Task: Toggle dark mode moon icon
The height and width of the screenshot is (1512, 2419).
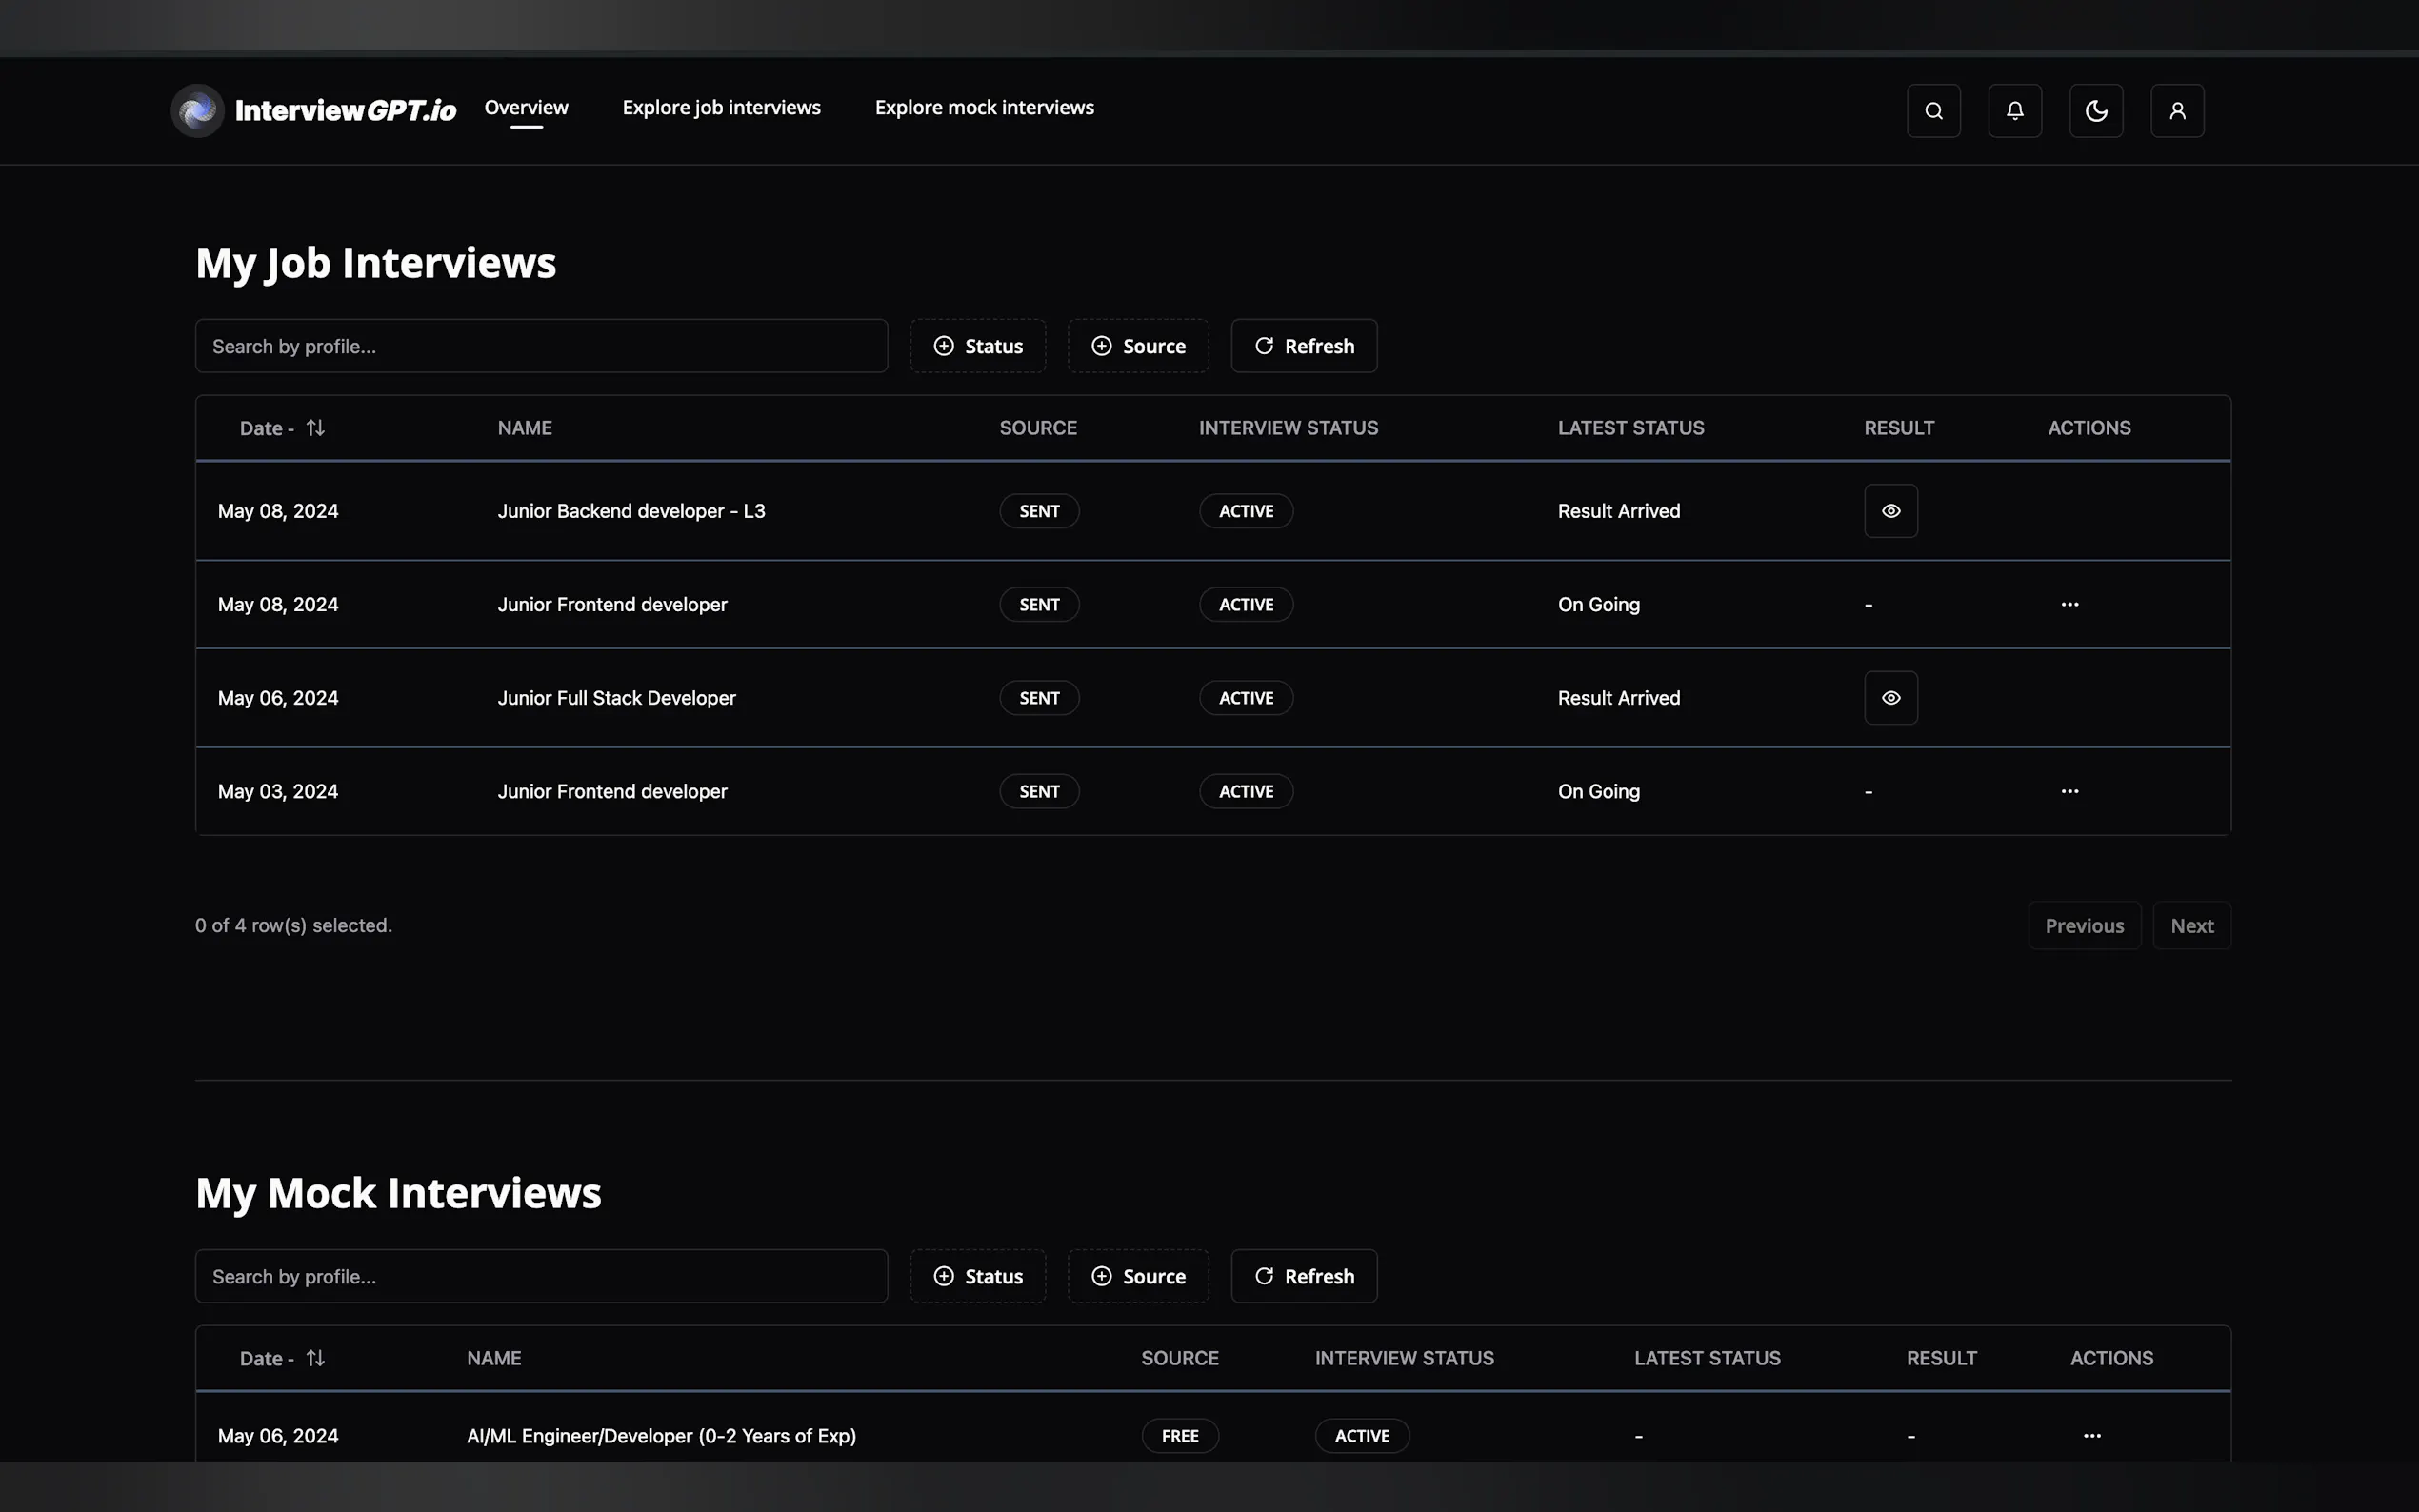Action: pos(2096,111)
